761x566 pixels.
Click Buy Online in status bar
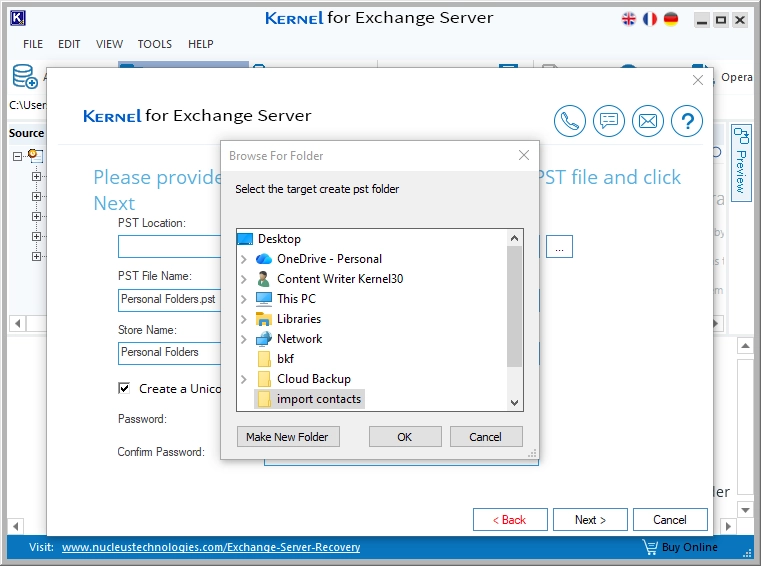(690, 547)
